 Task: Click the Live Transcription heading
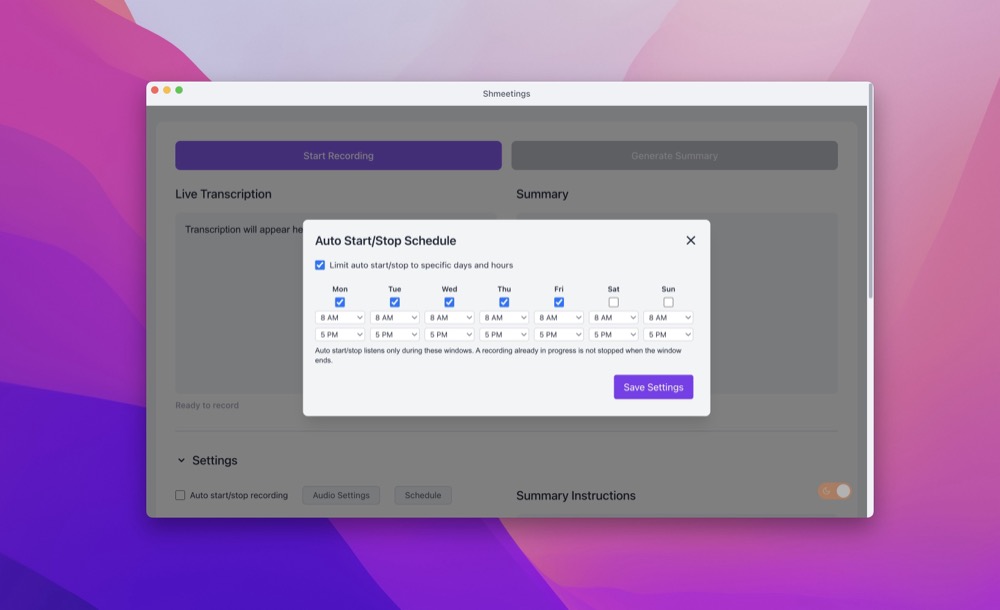click(223, 194)
